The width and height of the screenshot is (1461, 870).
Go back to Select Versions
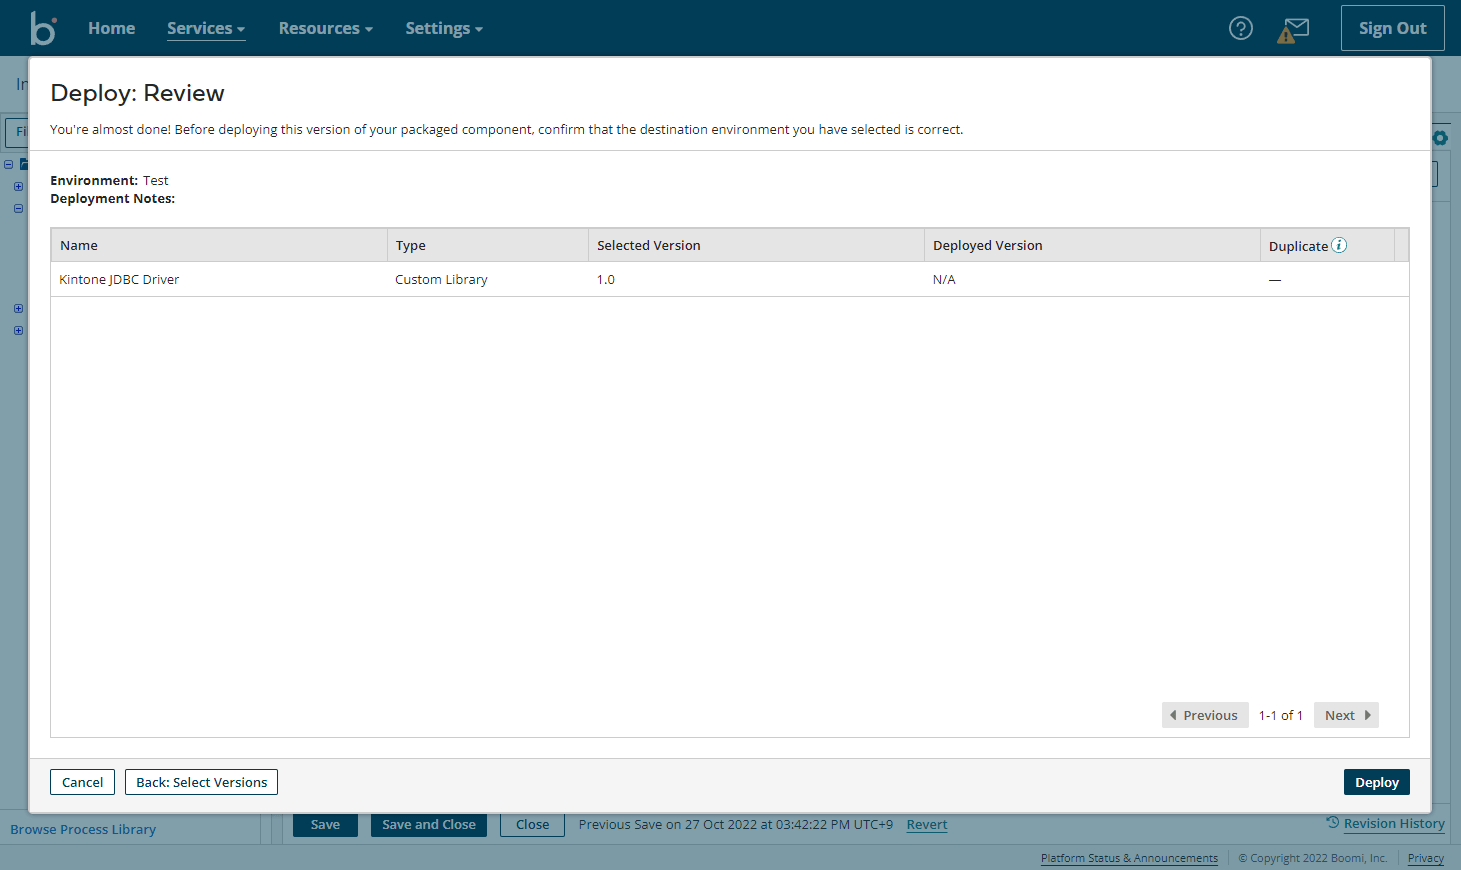[201, 782]
